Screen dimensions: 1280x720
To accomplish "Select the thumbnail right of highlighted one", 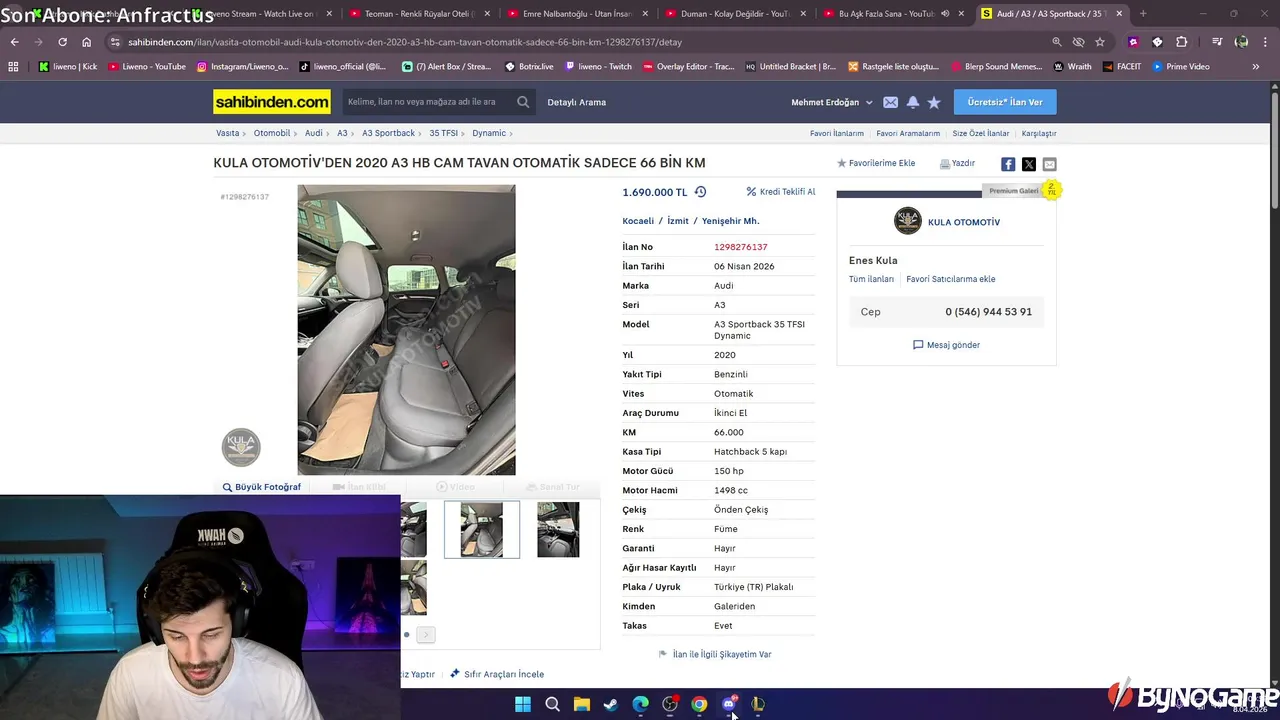I will [558, 529].
